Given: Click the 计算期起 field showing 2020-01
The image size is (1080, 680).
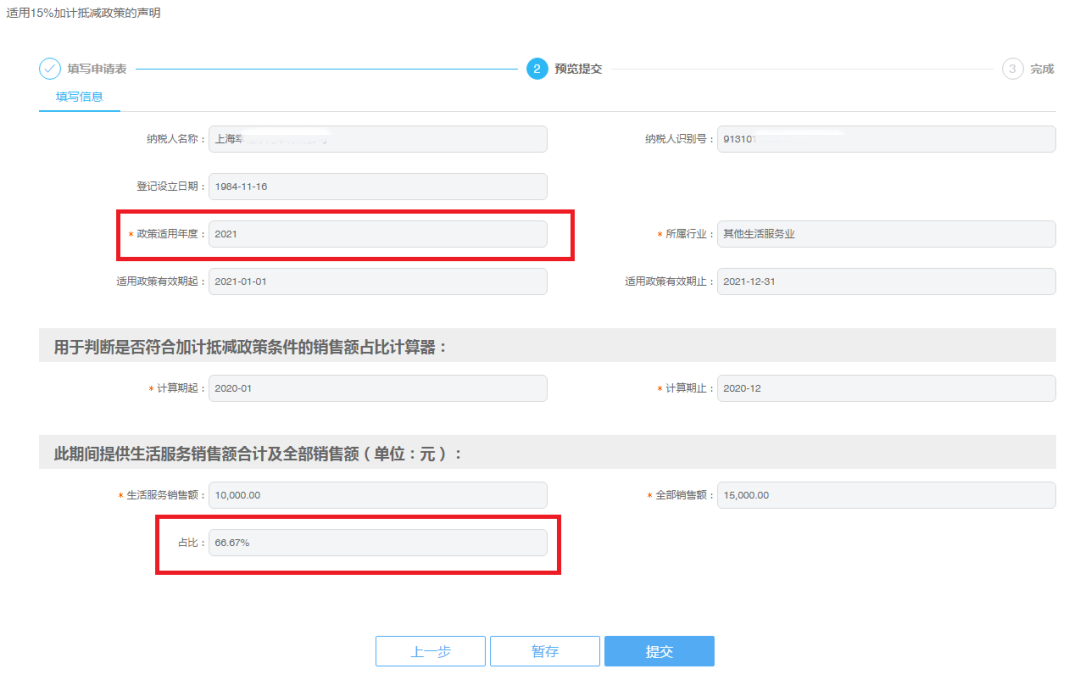Looking at the screenshot, I should 378,389.
